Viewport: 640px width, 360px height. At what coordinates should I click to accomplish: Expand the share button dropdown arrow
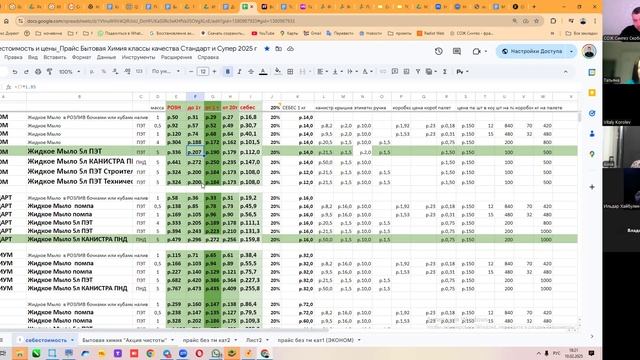pos(571,51)
